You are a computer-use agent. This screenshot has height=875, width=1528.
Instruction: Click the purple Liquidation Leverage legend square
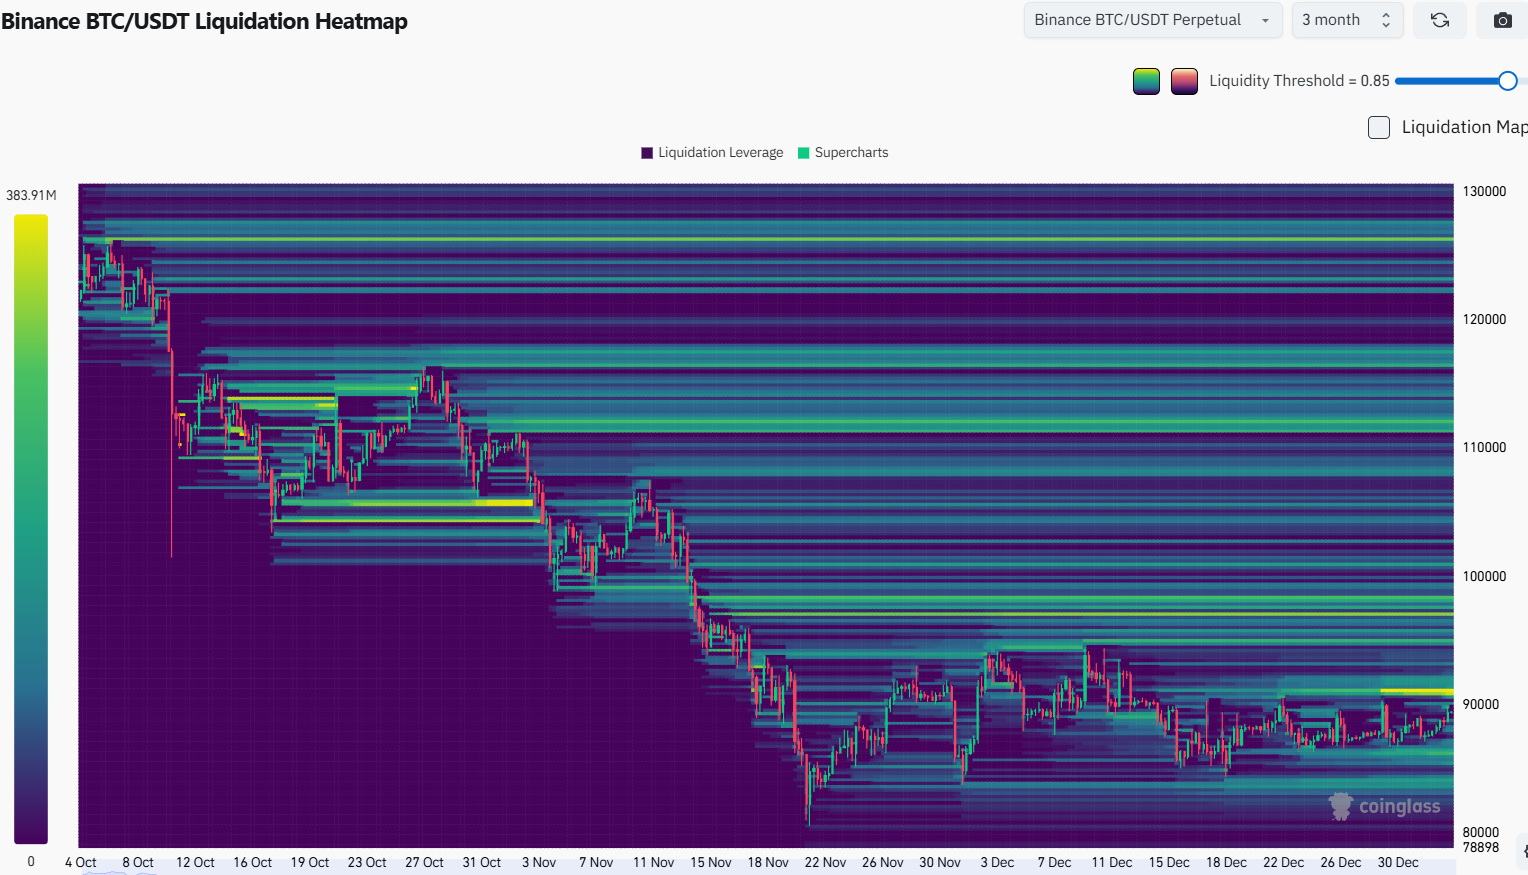point(647,153)
